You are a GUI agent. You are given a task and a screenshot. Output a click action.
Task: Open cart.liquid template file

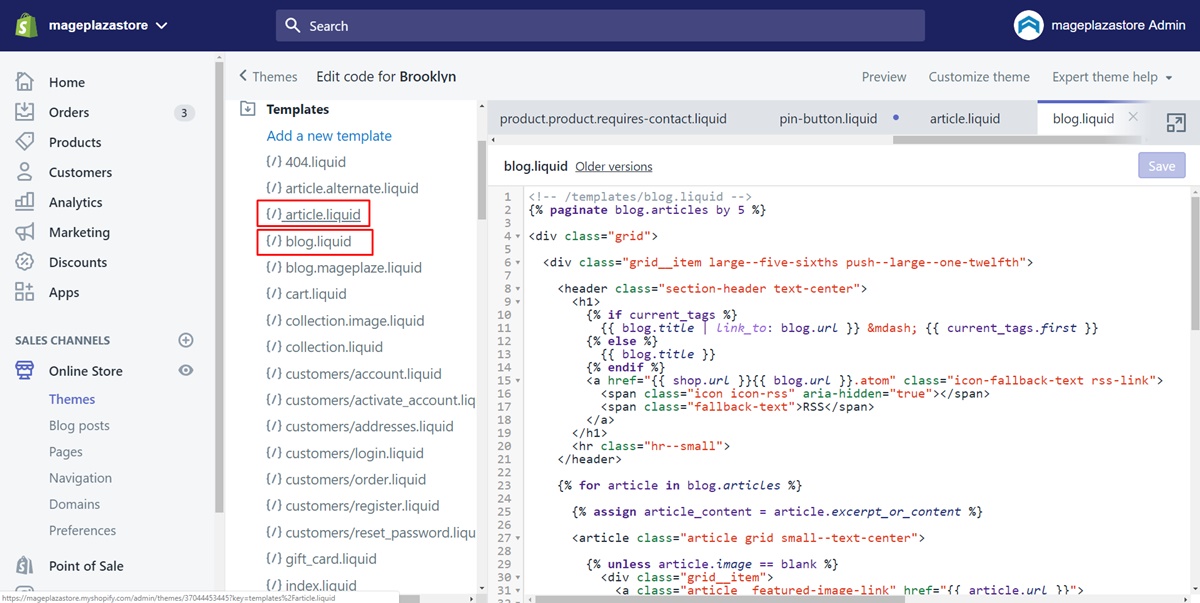(x=306, y=294)
